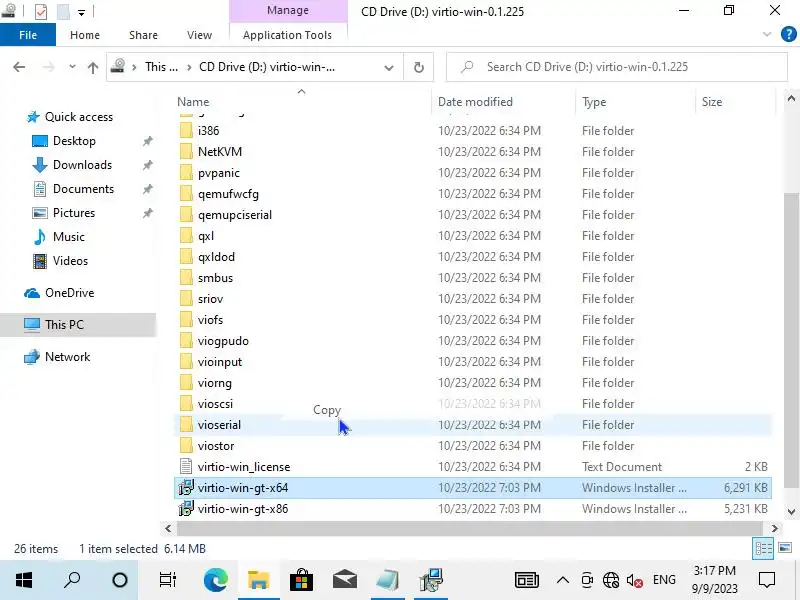Switch to Details view layout button
Screen dimensions: 800x600
click(763, 548)
